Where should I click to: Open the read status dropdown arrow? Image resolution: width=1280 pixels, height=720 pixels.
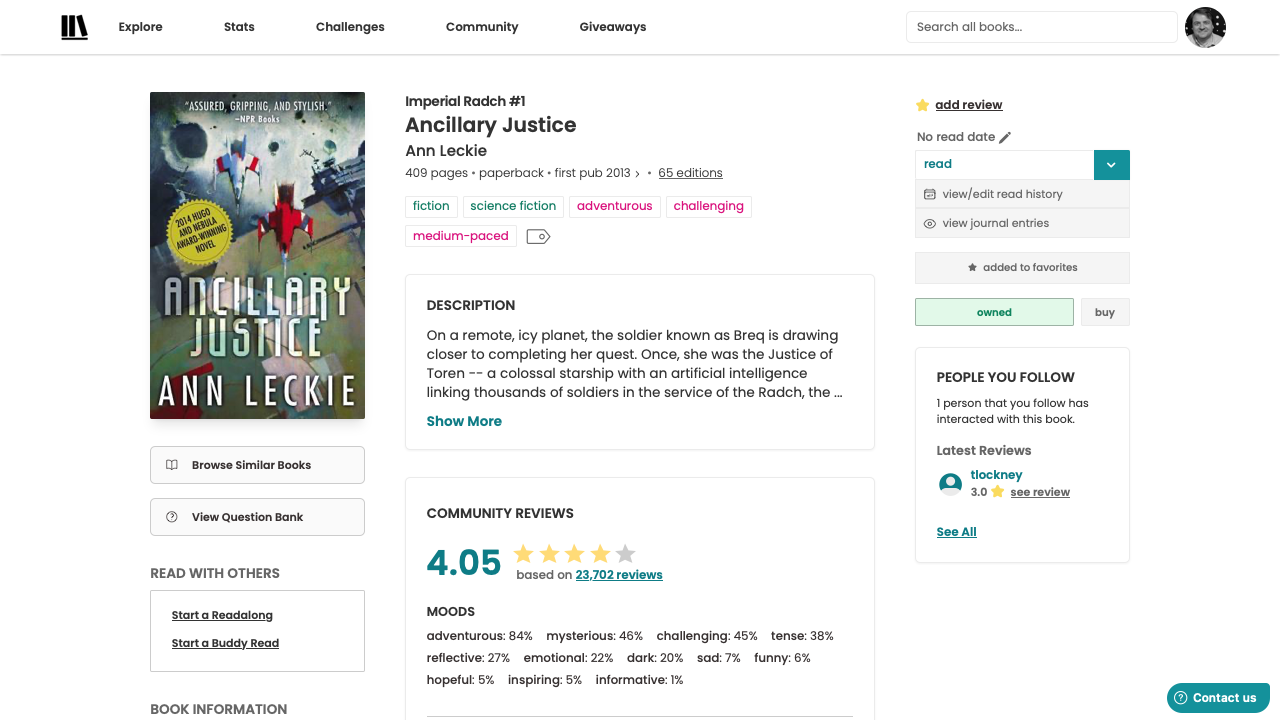pyautogui.click(x=1111, y=165)
